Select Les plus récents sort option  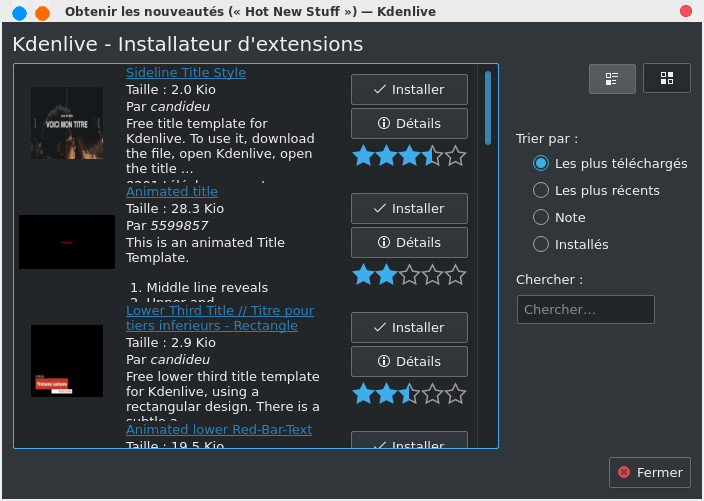(596, 190)
